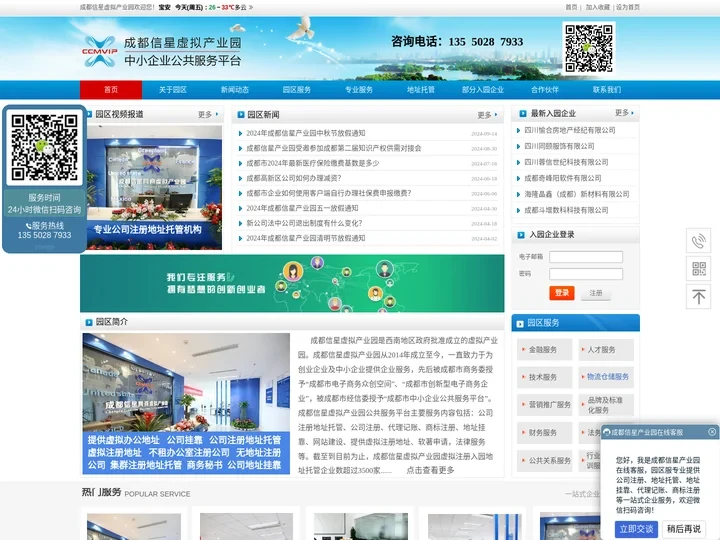Focus the 密码 input field
This screenshot has width=720, height=540.
coord(586,274)
